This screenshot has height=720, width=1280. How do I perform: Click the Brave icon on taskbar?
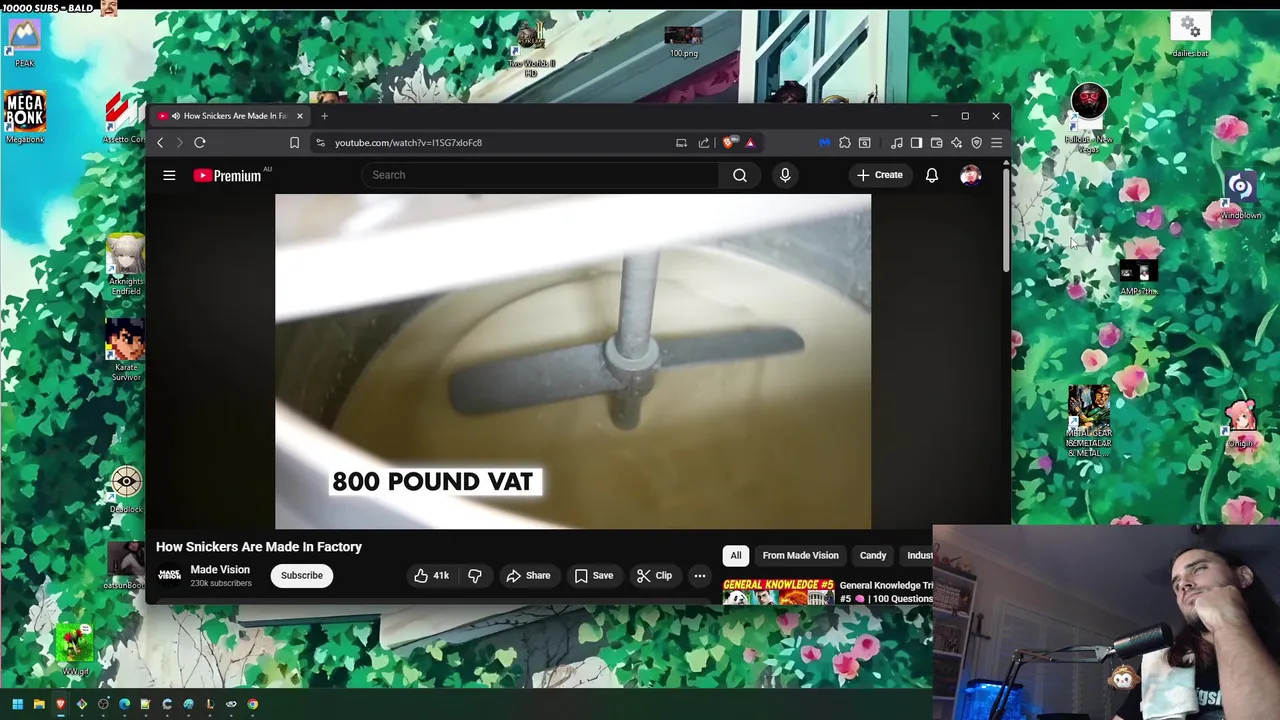click(61, 704)
